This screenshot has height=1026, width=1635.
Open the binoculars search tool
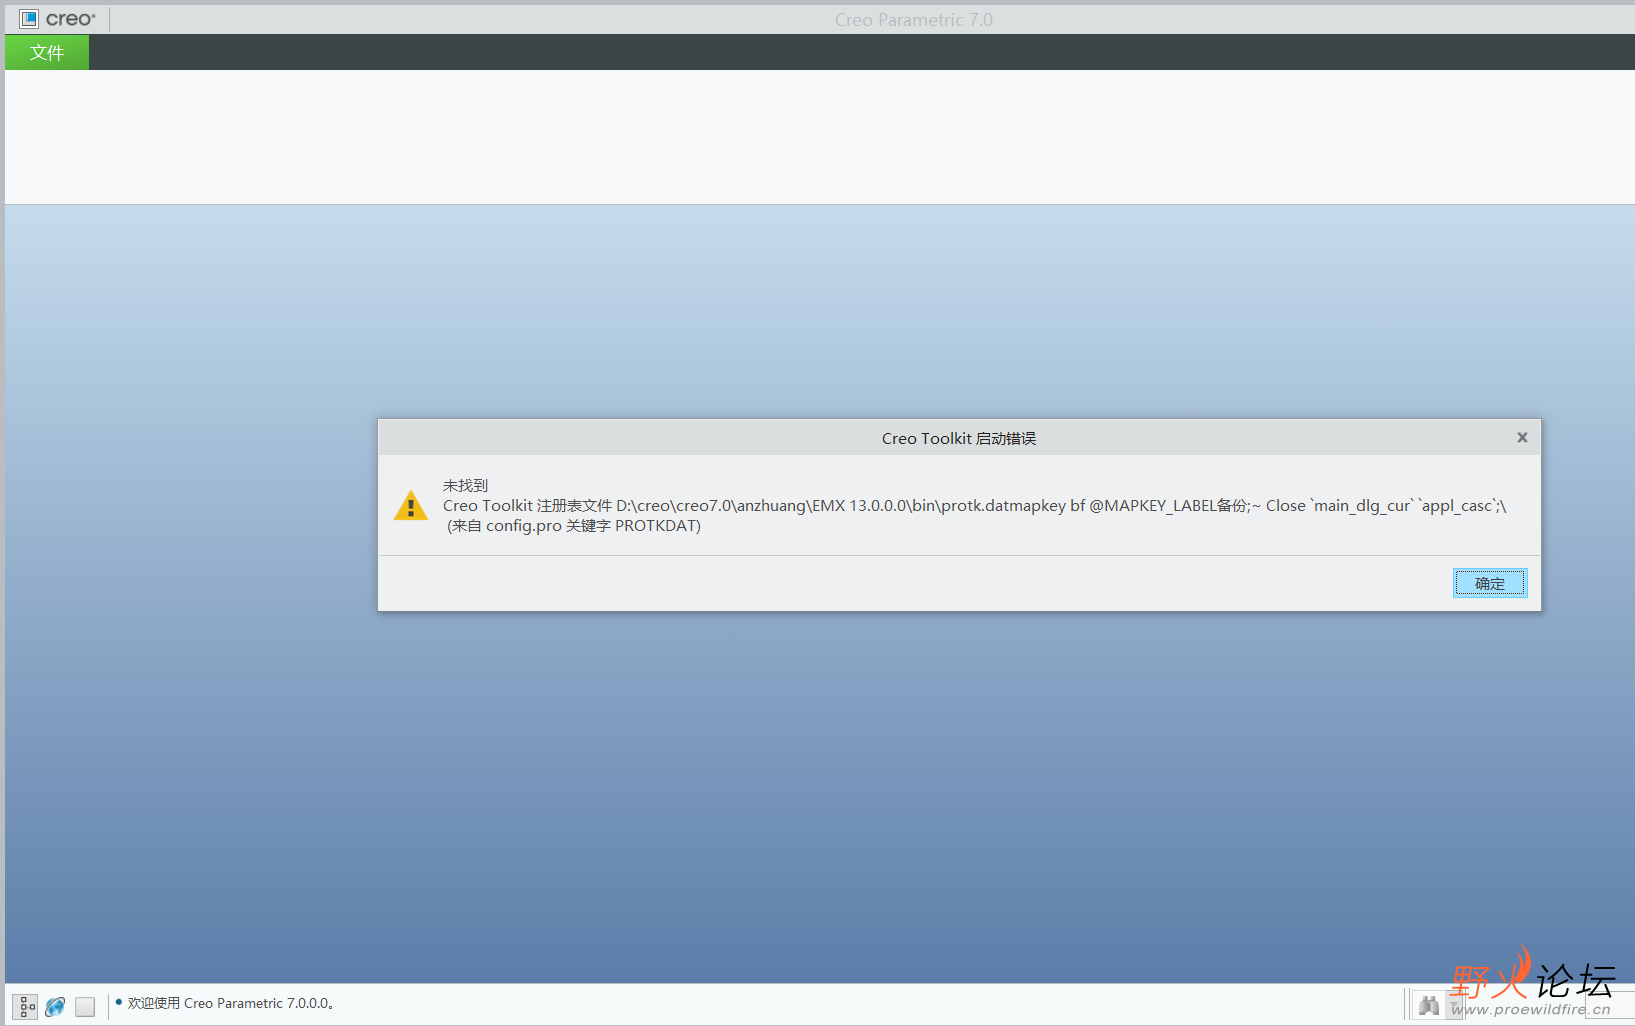tap(1429, 1006)
